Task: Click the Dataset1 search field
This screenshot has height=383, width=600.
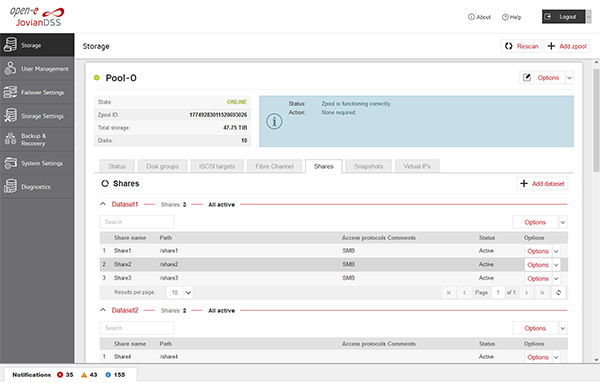Action: click(137, 222)
